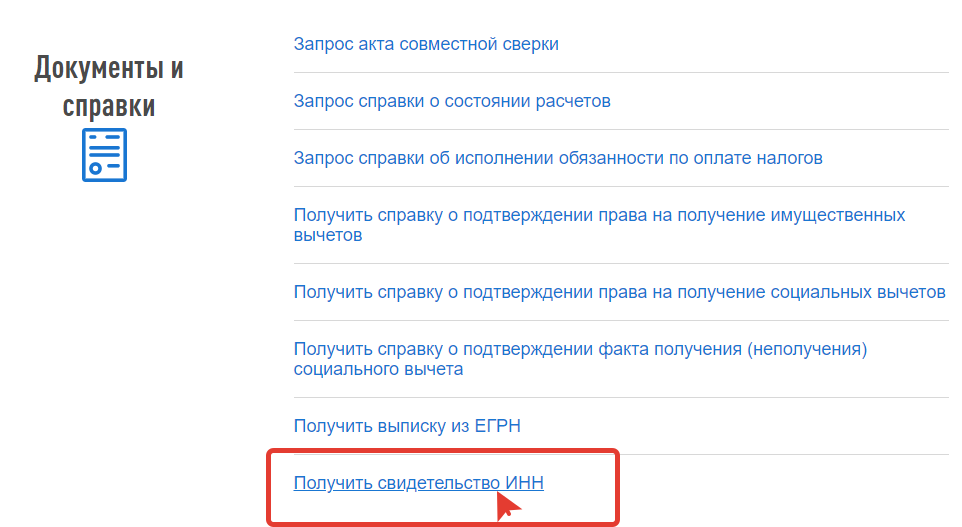Select link ending with 'имущественных вычетов'
Viewport: 962px width, 527px height.
(x=599, y=225)
